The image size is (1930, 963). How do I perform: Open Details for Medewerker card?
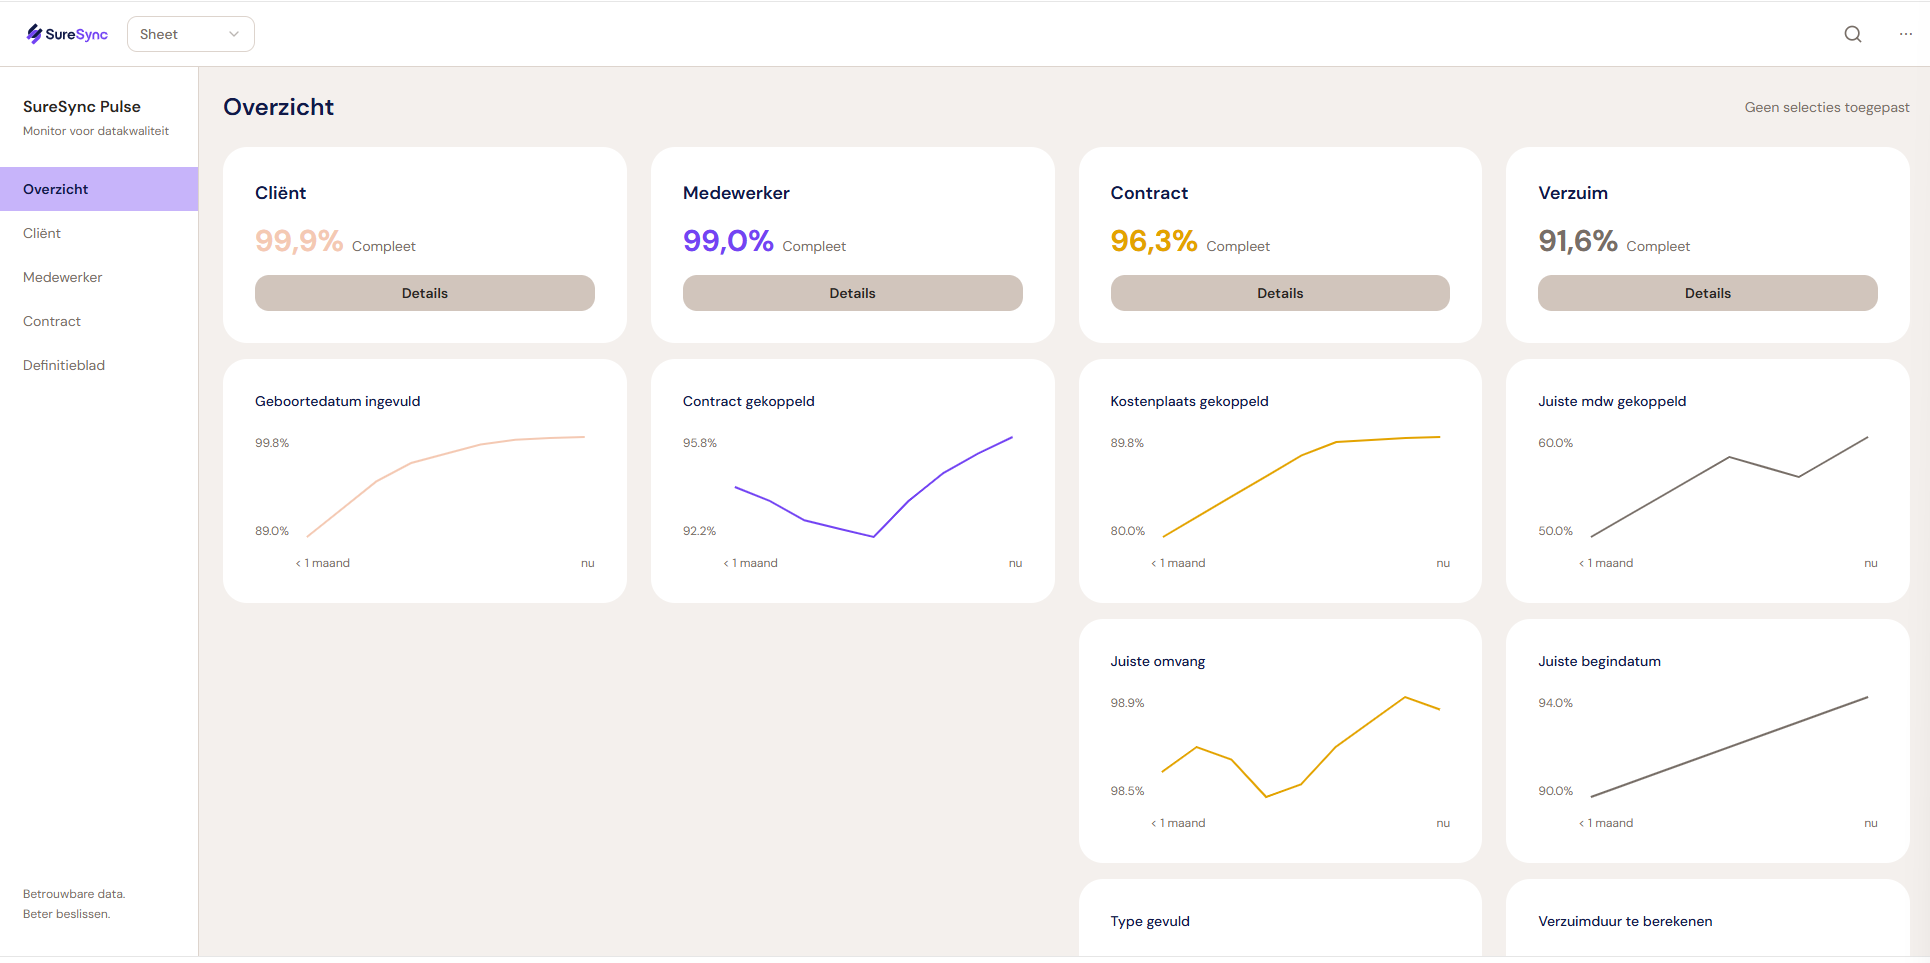pyautogui.click(x=852, y=293)
